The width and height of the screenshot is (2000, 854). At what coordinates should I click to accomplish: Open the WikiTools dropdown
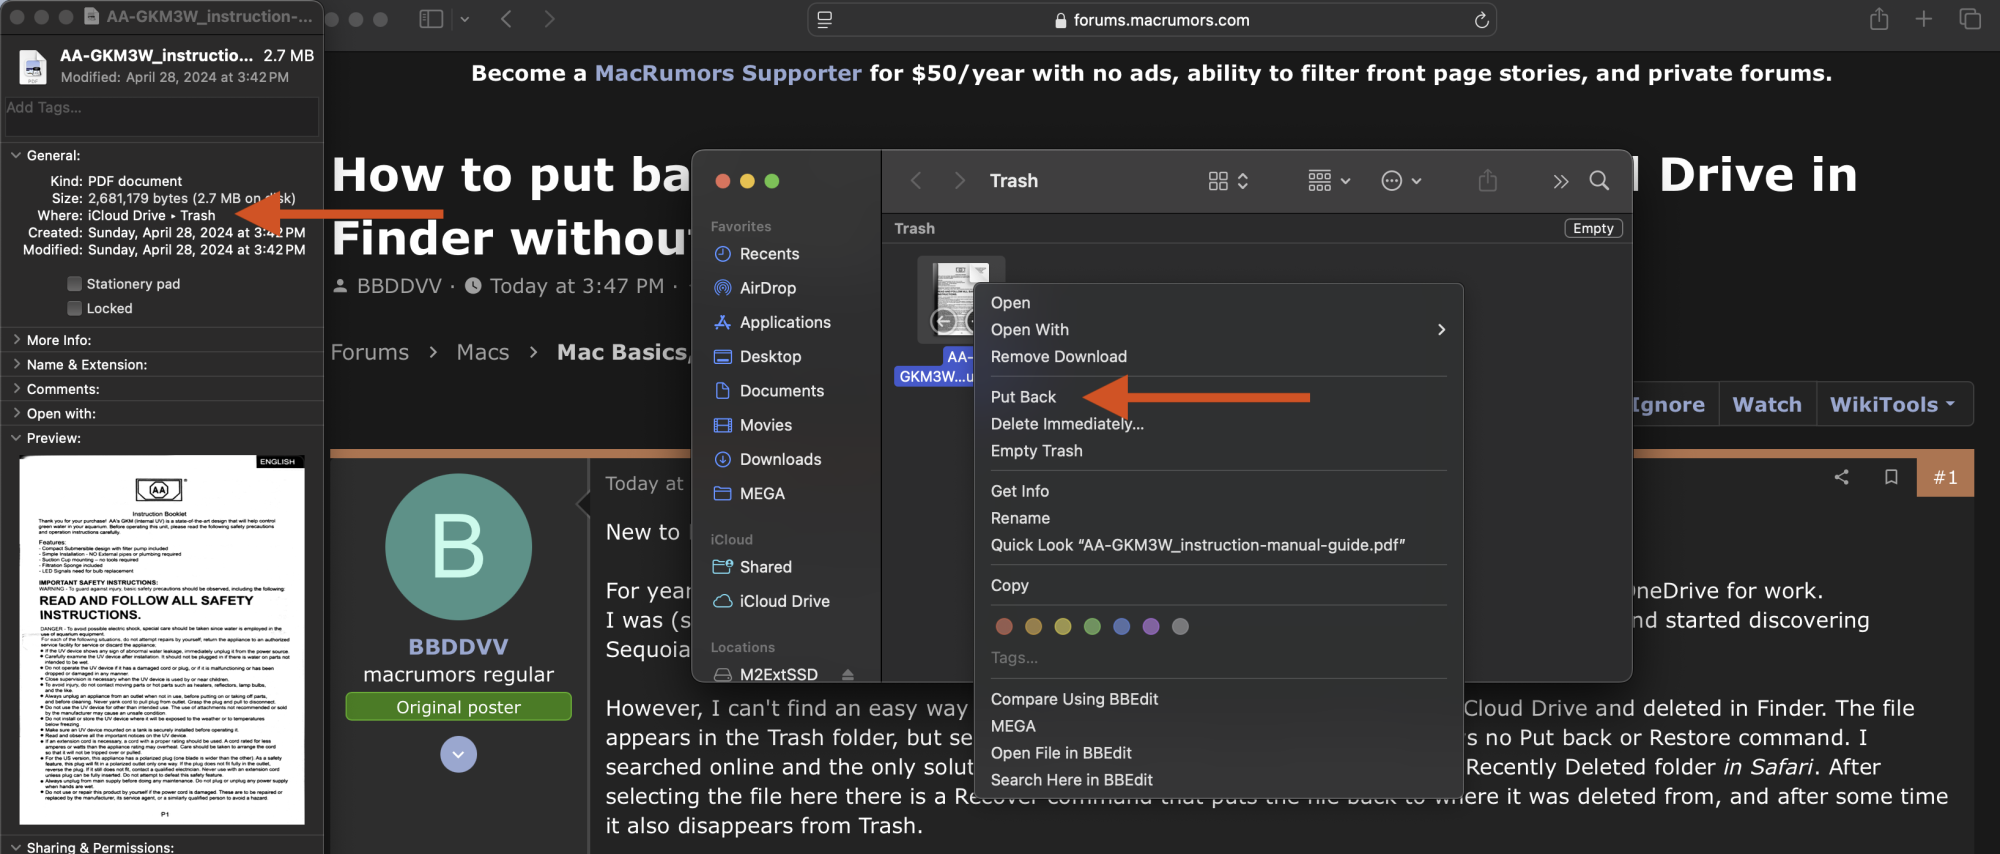coord(1892,404)
